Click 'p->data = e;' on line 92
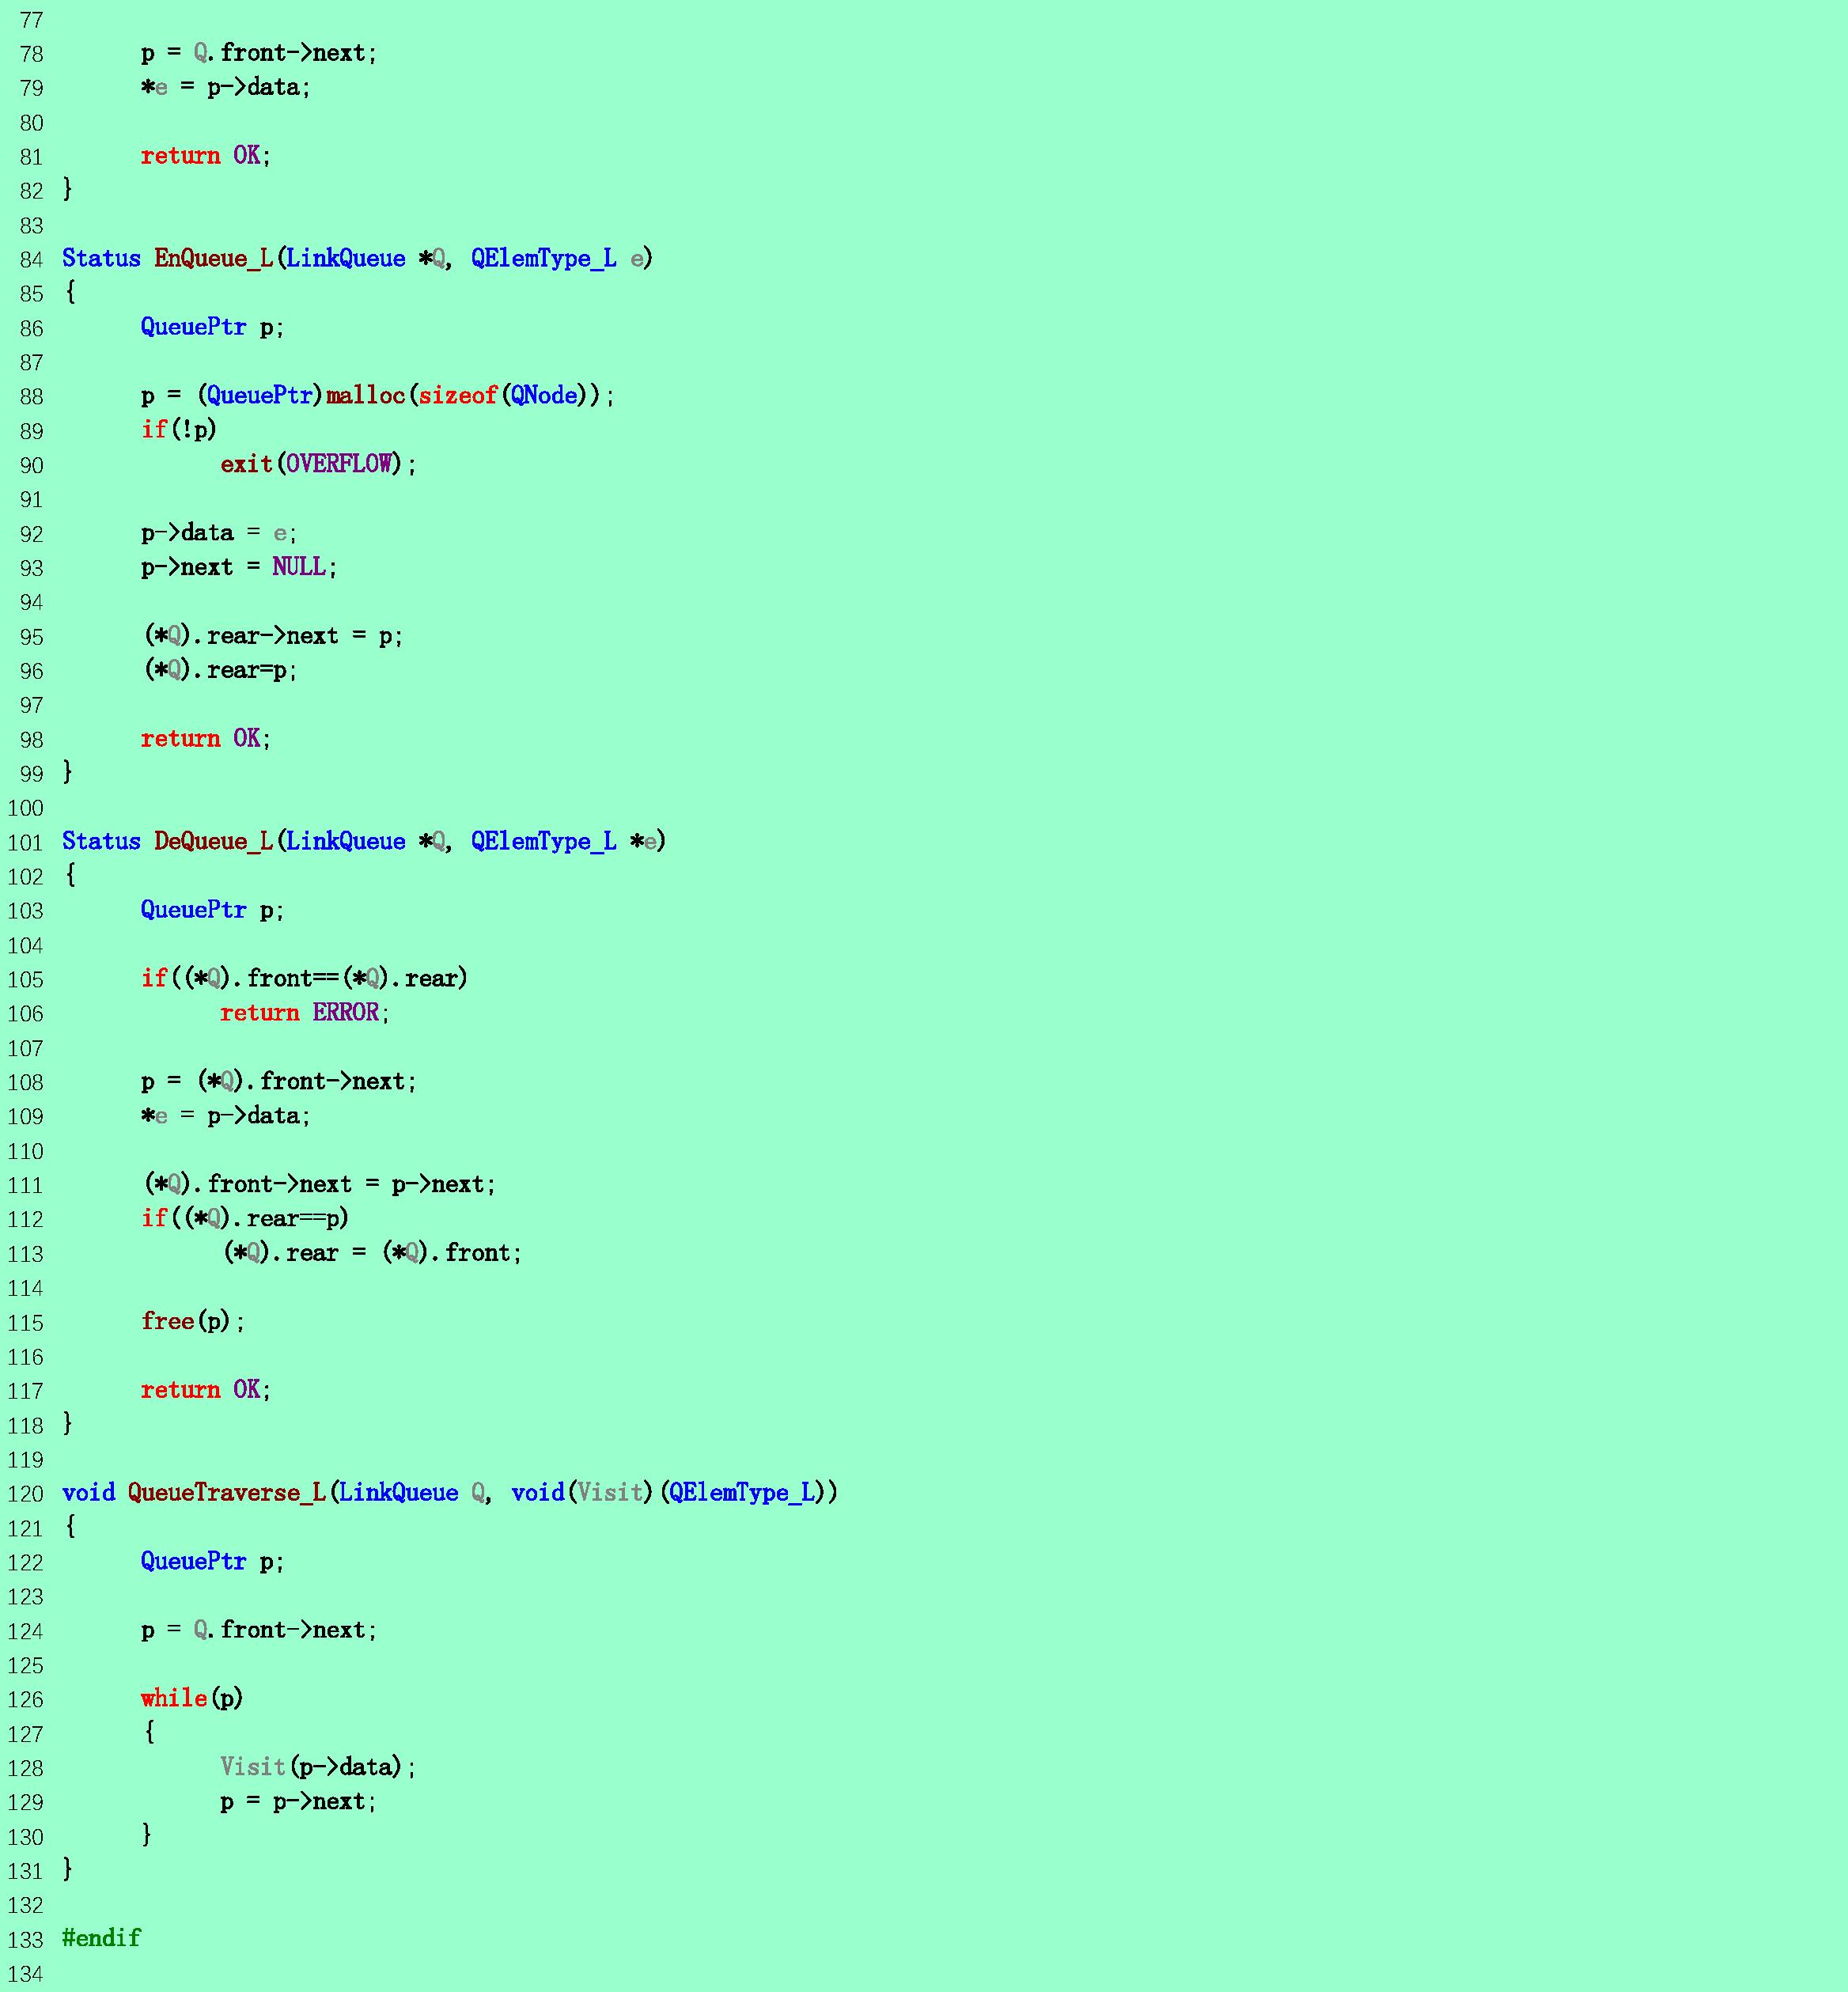Screen dimensions: 1848x1992 [219, 533]
